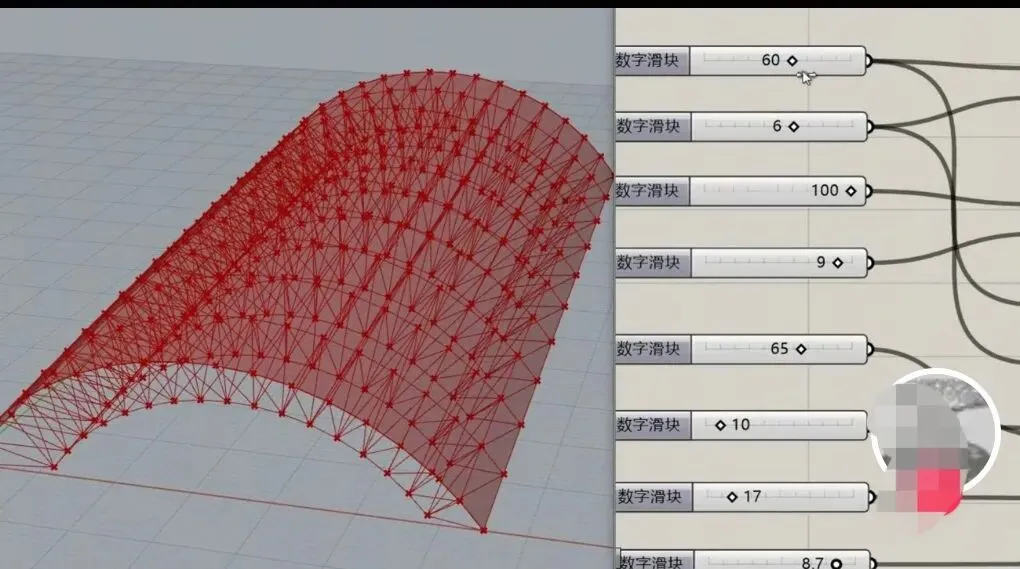
Task: Click the output connector of the 65 slider
Action: coord(870,349)
